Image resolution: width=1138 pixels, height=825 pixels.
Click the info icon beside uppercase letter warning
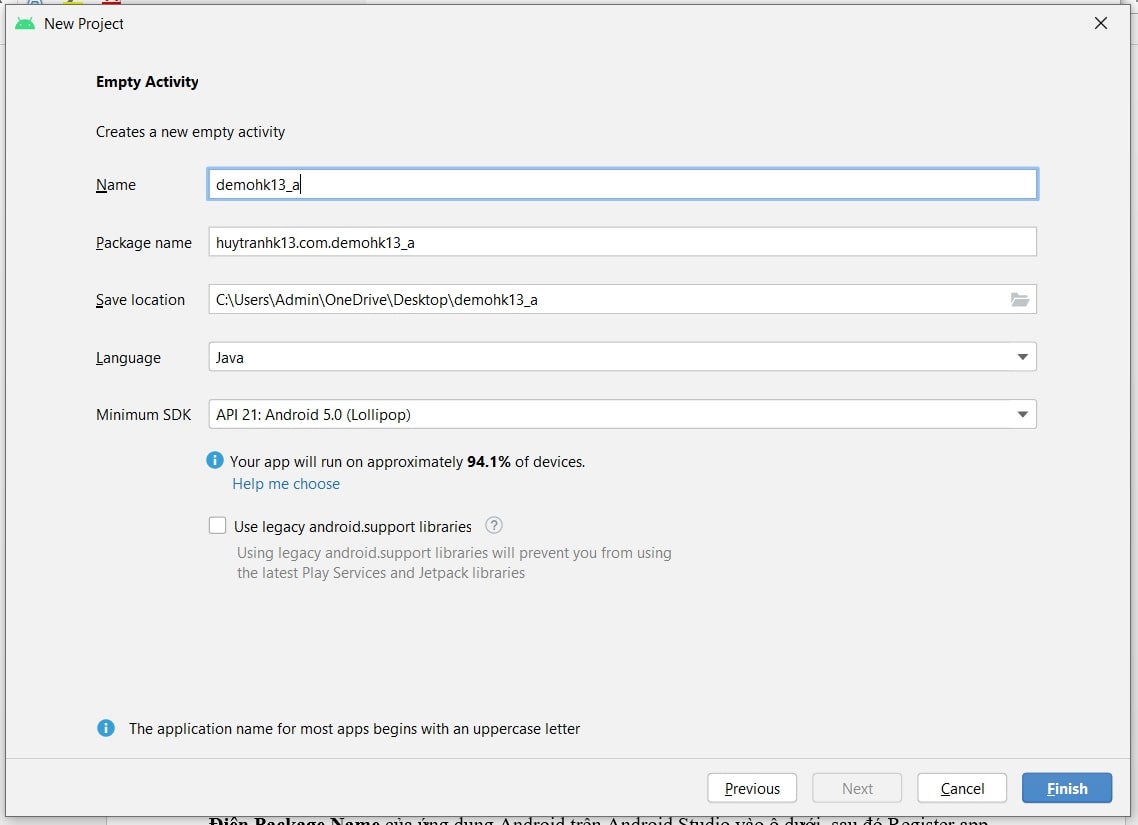click(106, 728)
